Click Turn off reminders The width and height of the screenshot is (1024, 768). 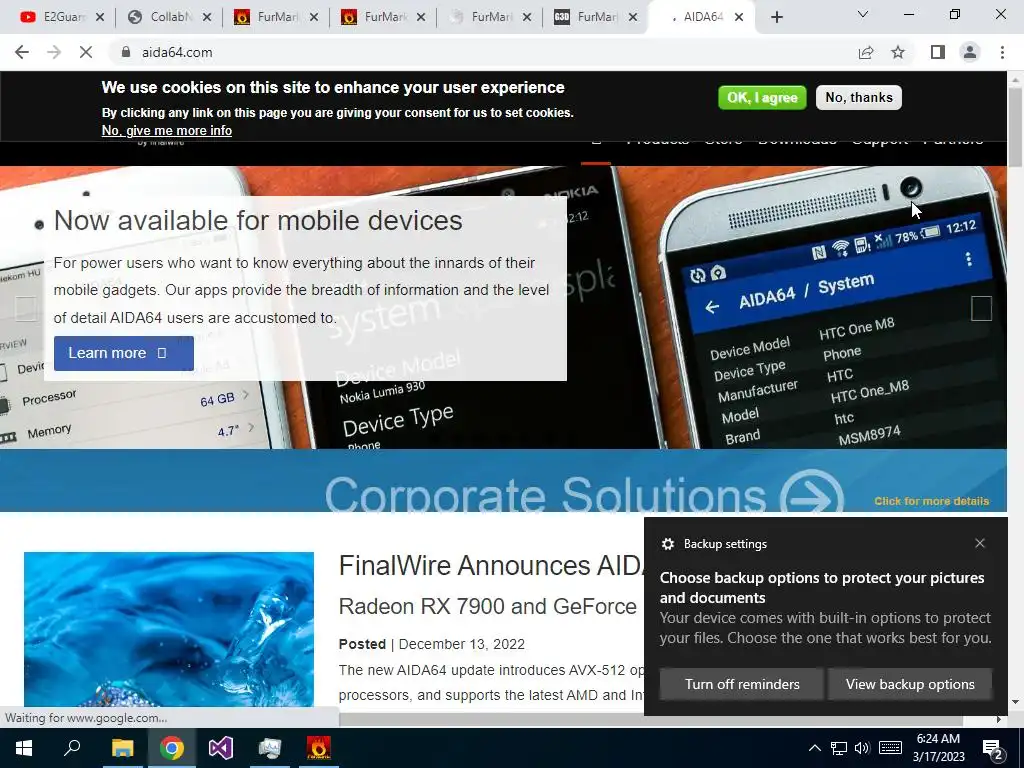pos(742,684)
